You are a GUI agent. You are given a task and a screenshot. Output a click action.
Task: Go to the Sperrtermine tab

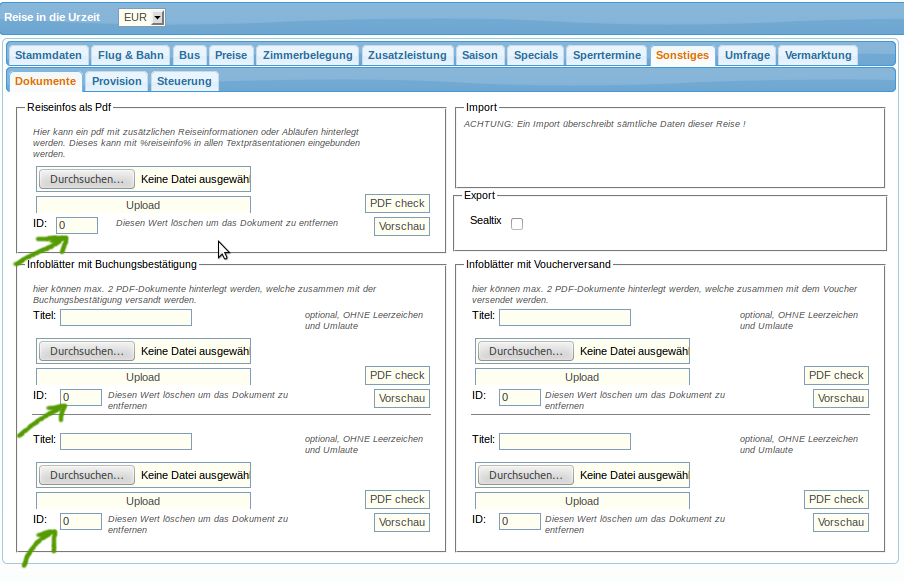tap(607, 55)
